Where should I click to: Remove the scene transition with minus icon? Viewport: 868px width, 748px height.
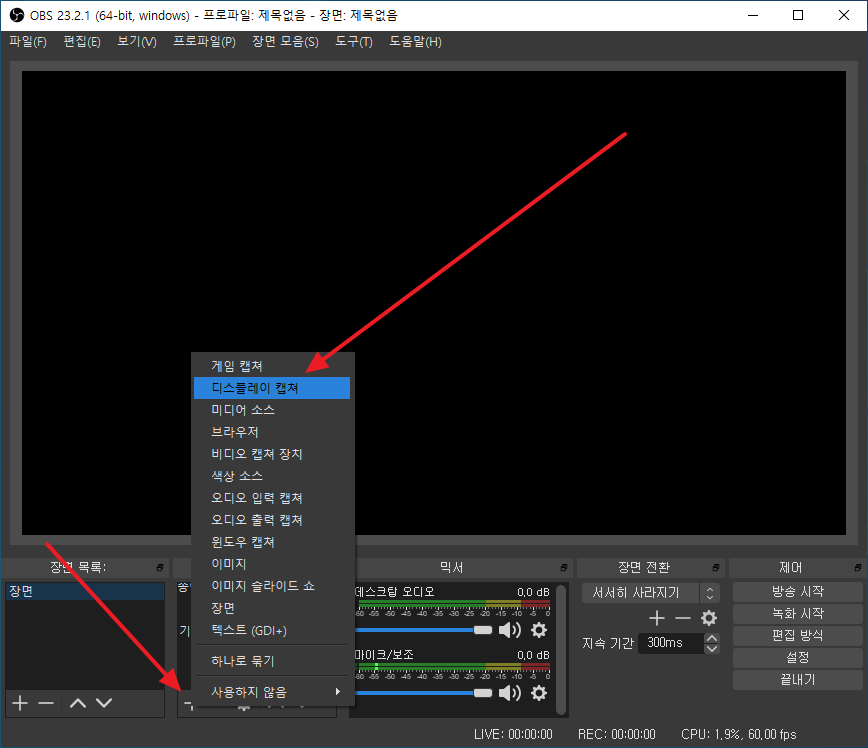[683, 618]
